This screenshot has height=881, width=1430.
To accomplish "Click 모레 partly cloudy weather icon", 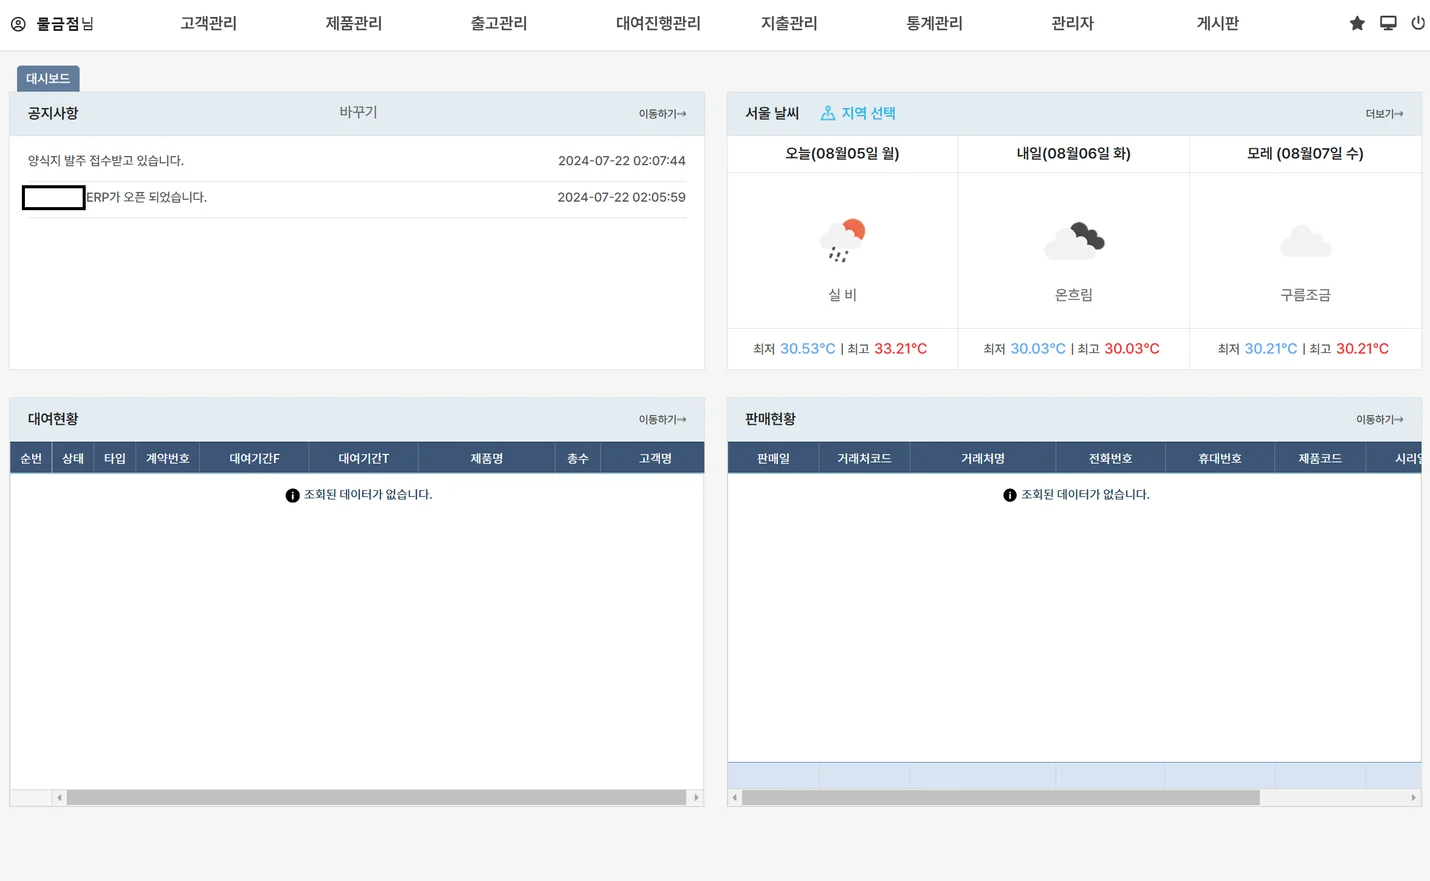I will pos(1305,241).
